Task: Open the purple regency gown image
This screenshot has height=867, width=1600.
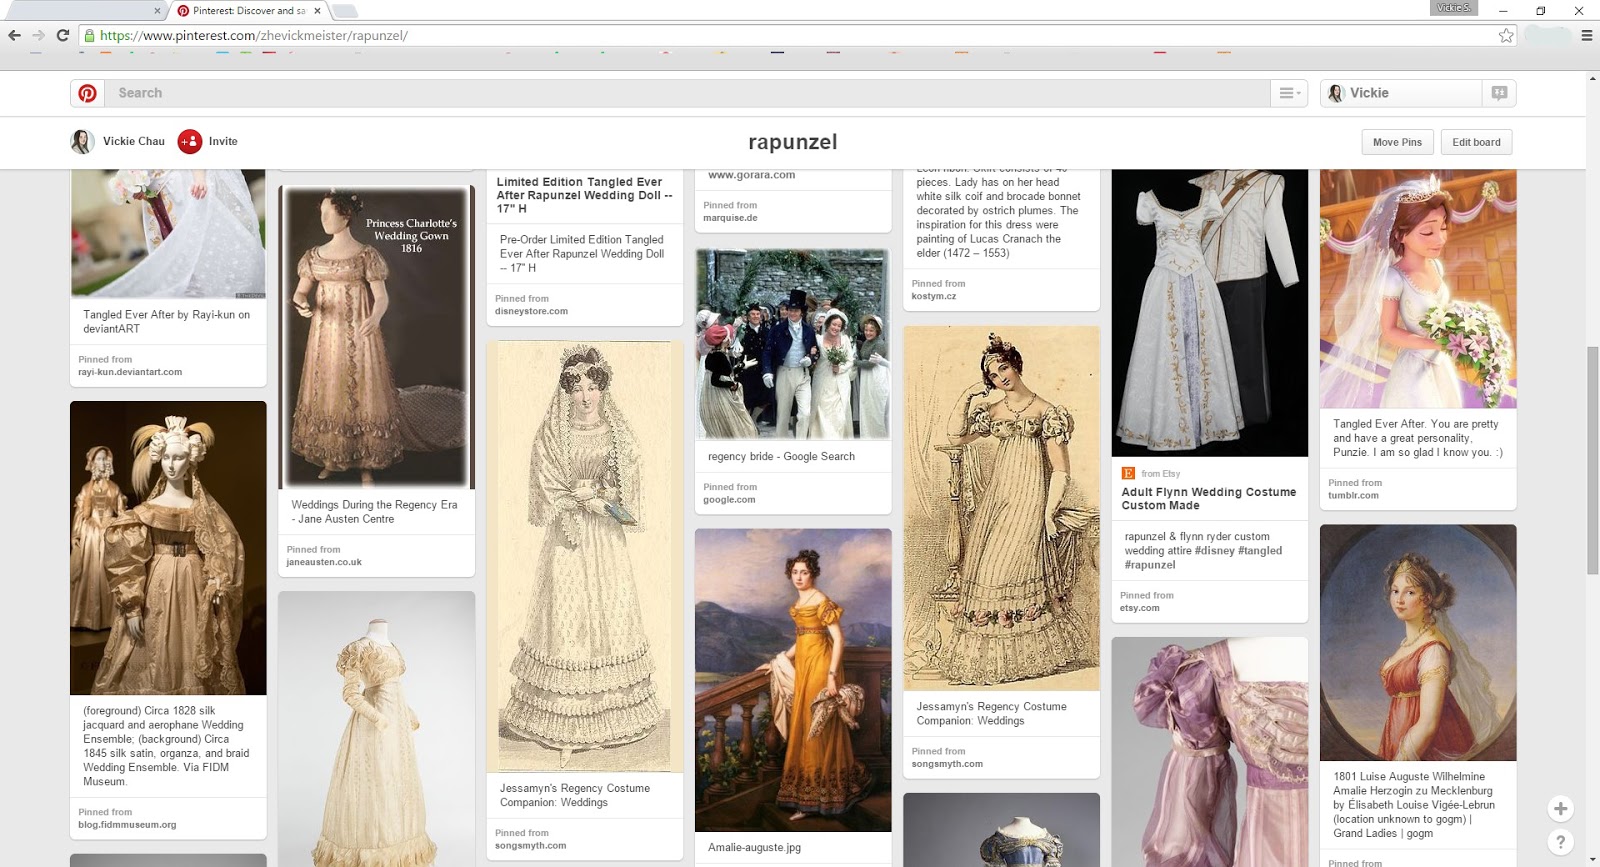Action: (1210, 752)
